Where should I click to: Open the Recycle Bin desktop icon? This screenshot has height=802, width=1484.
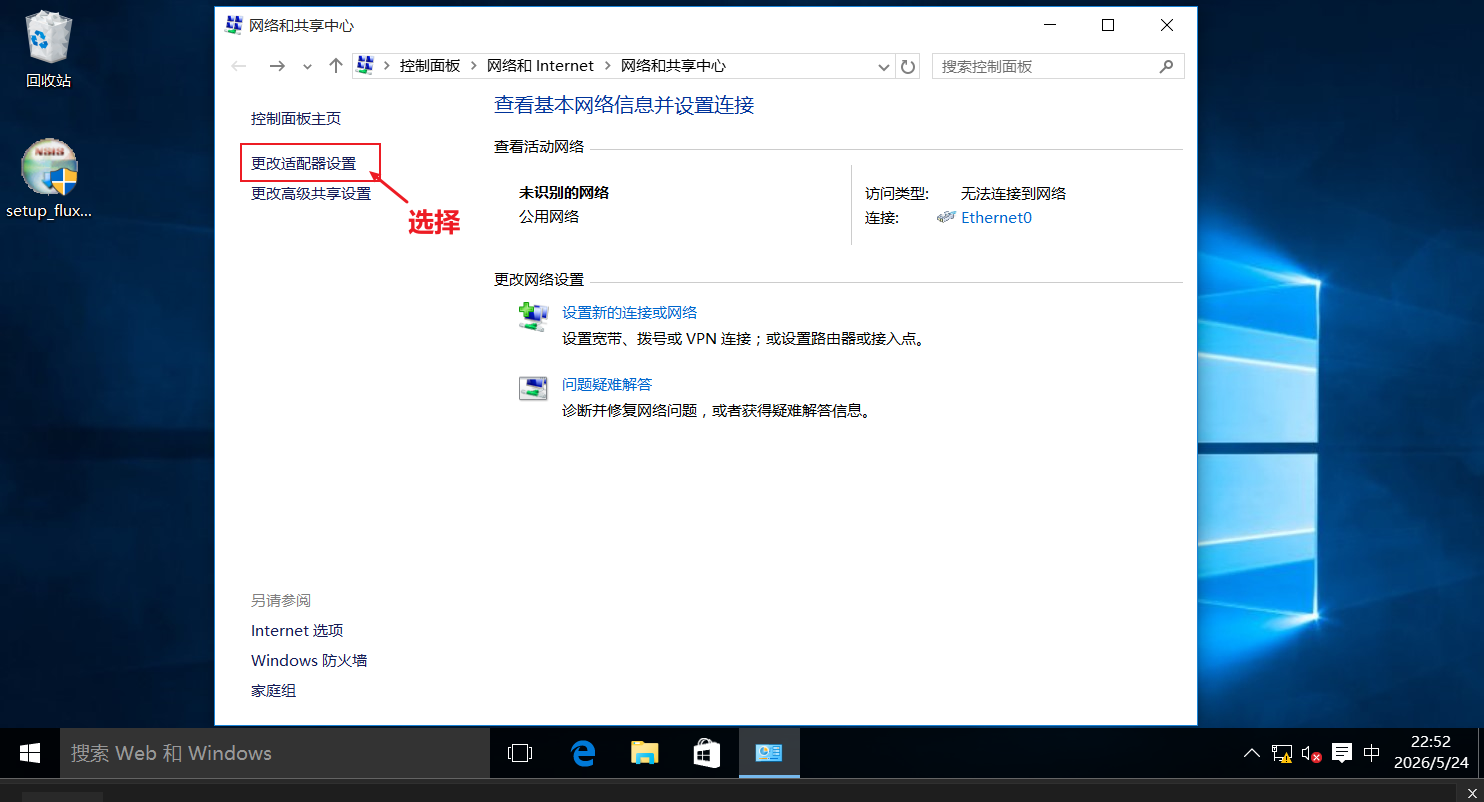(x=48, y=48)
